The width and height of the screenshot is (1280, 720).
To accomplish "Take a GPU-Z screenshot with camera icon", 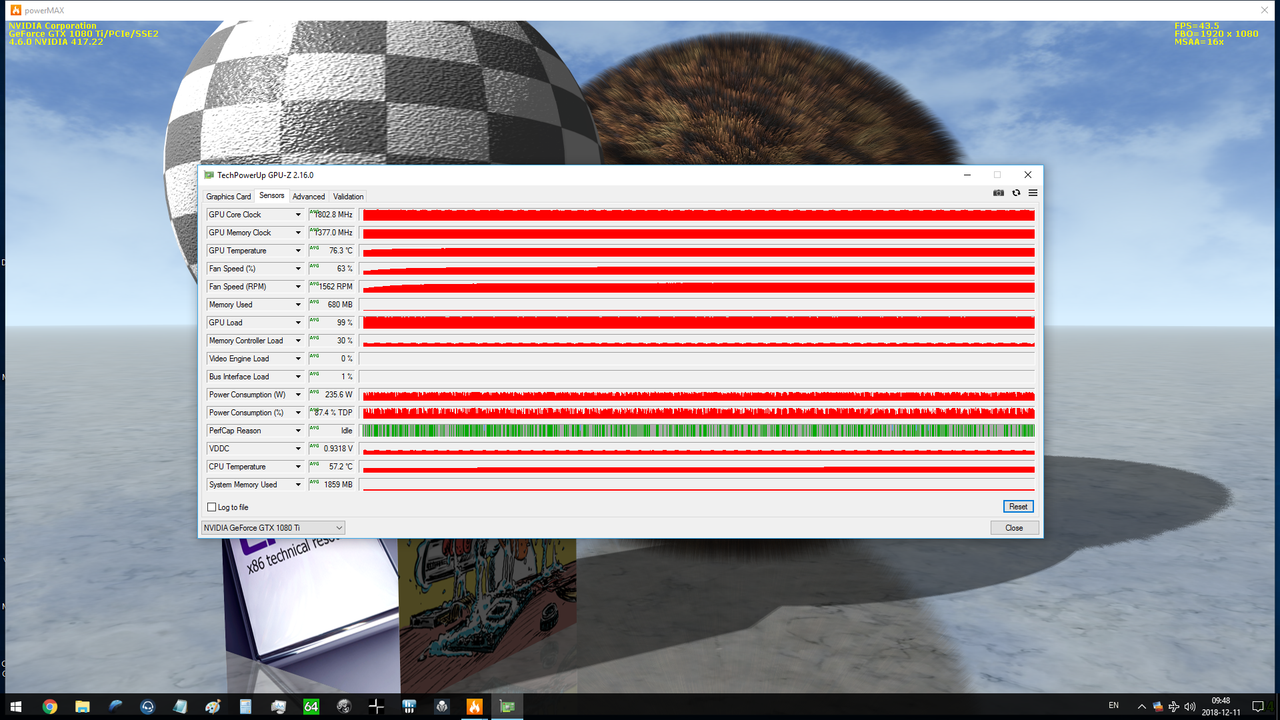I will [x=998, y=193].
